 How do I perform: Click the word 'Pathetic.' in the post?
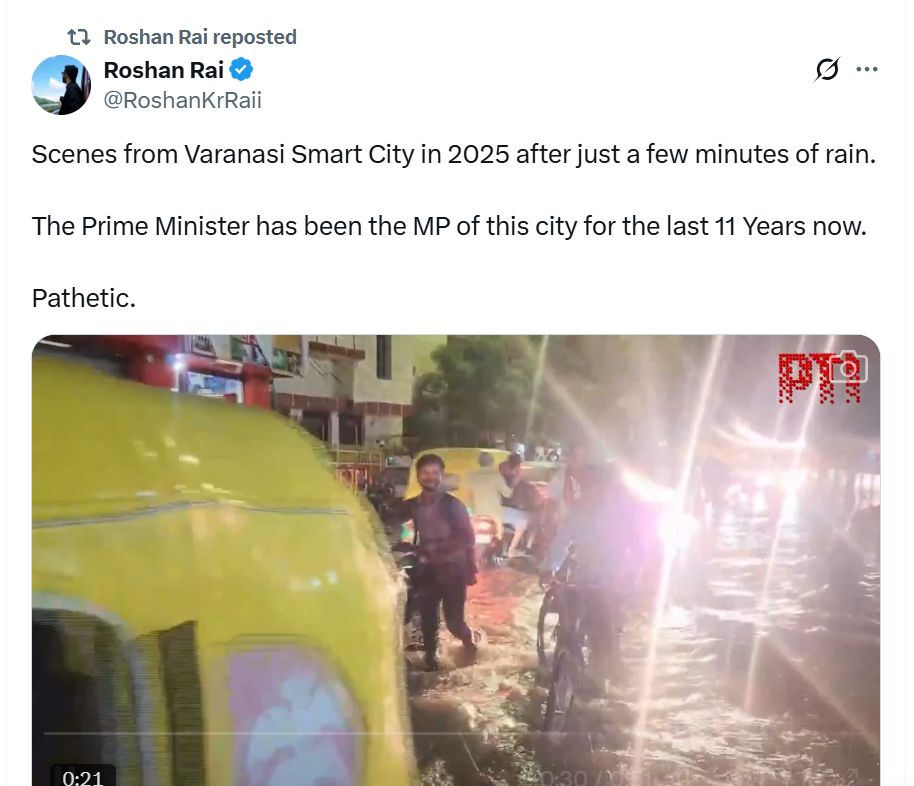pyautogui.click(x=83, y=299)
